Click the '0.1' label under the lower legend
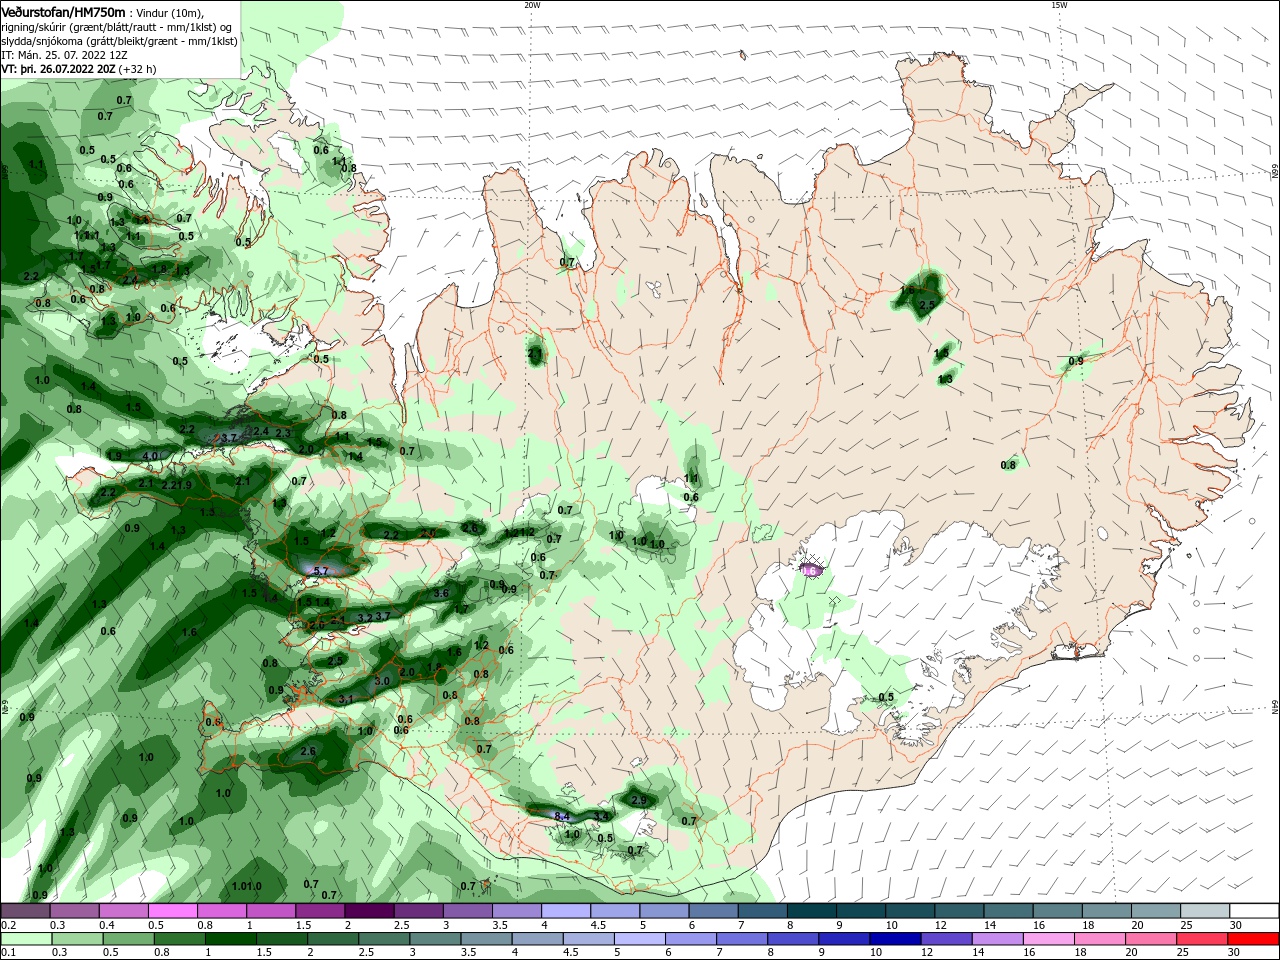1280x960 pixels. (8, 953)
